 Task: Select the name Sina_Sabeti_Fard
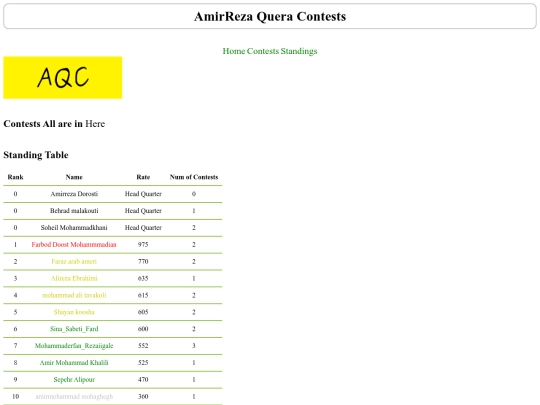74,329
